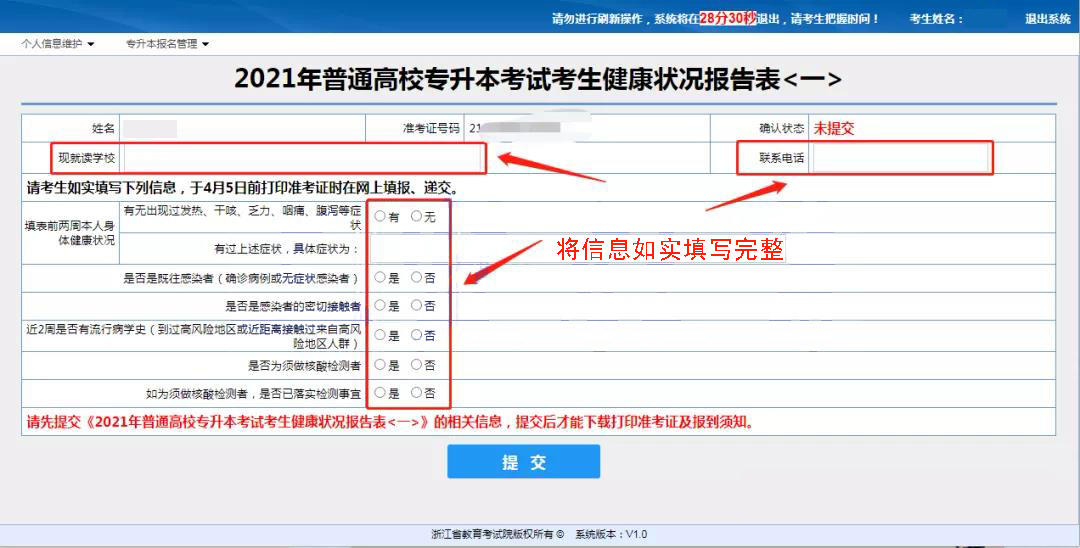Select 是 for 感染者的密切接触者
Screen dimensions: 1080x548
coord(380,305)
